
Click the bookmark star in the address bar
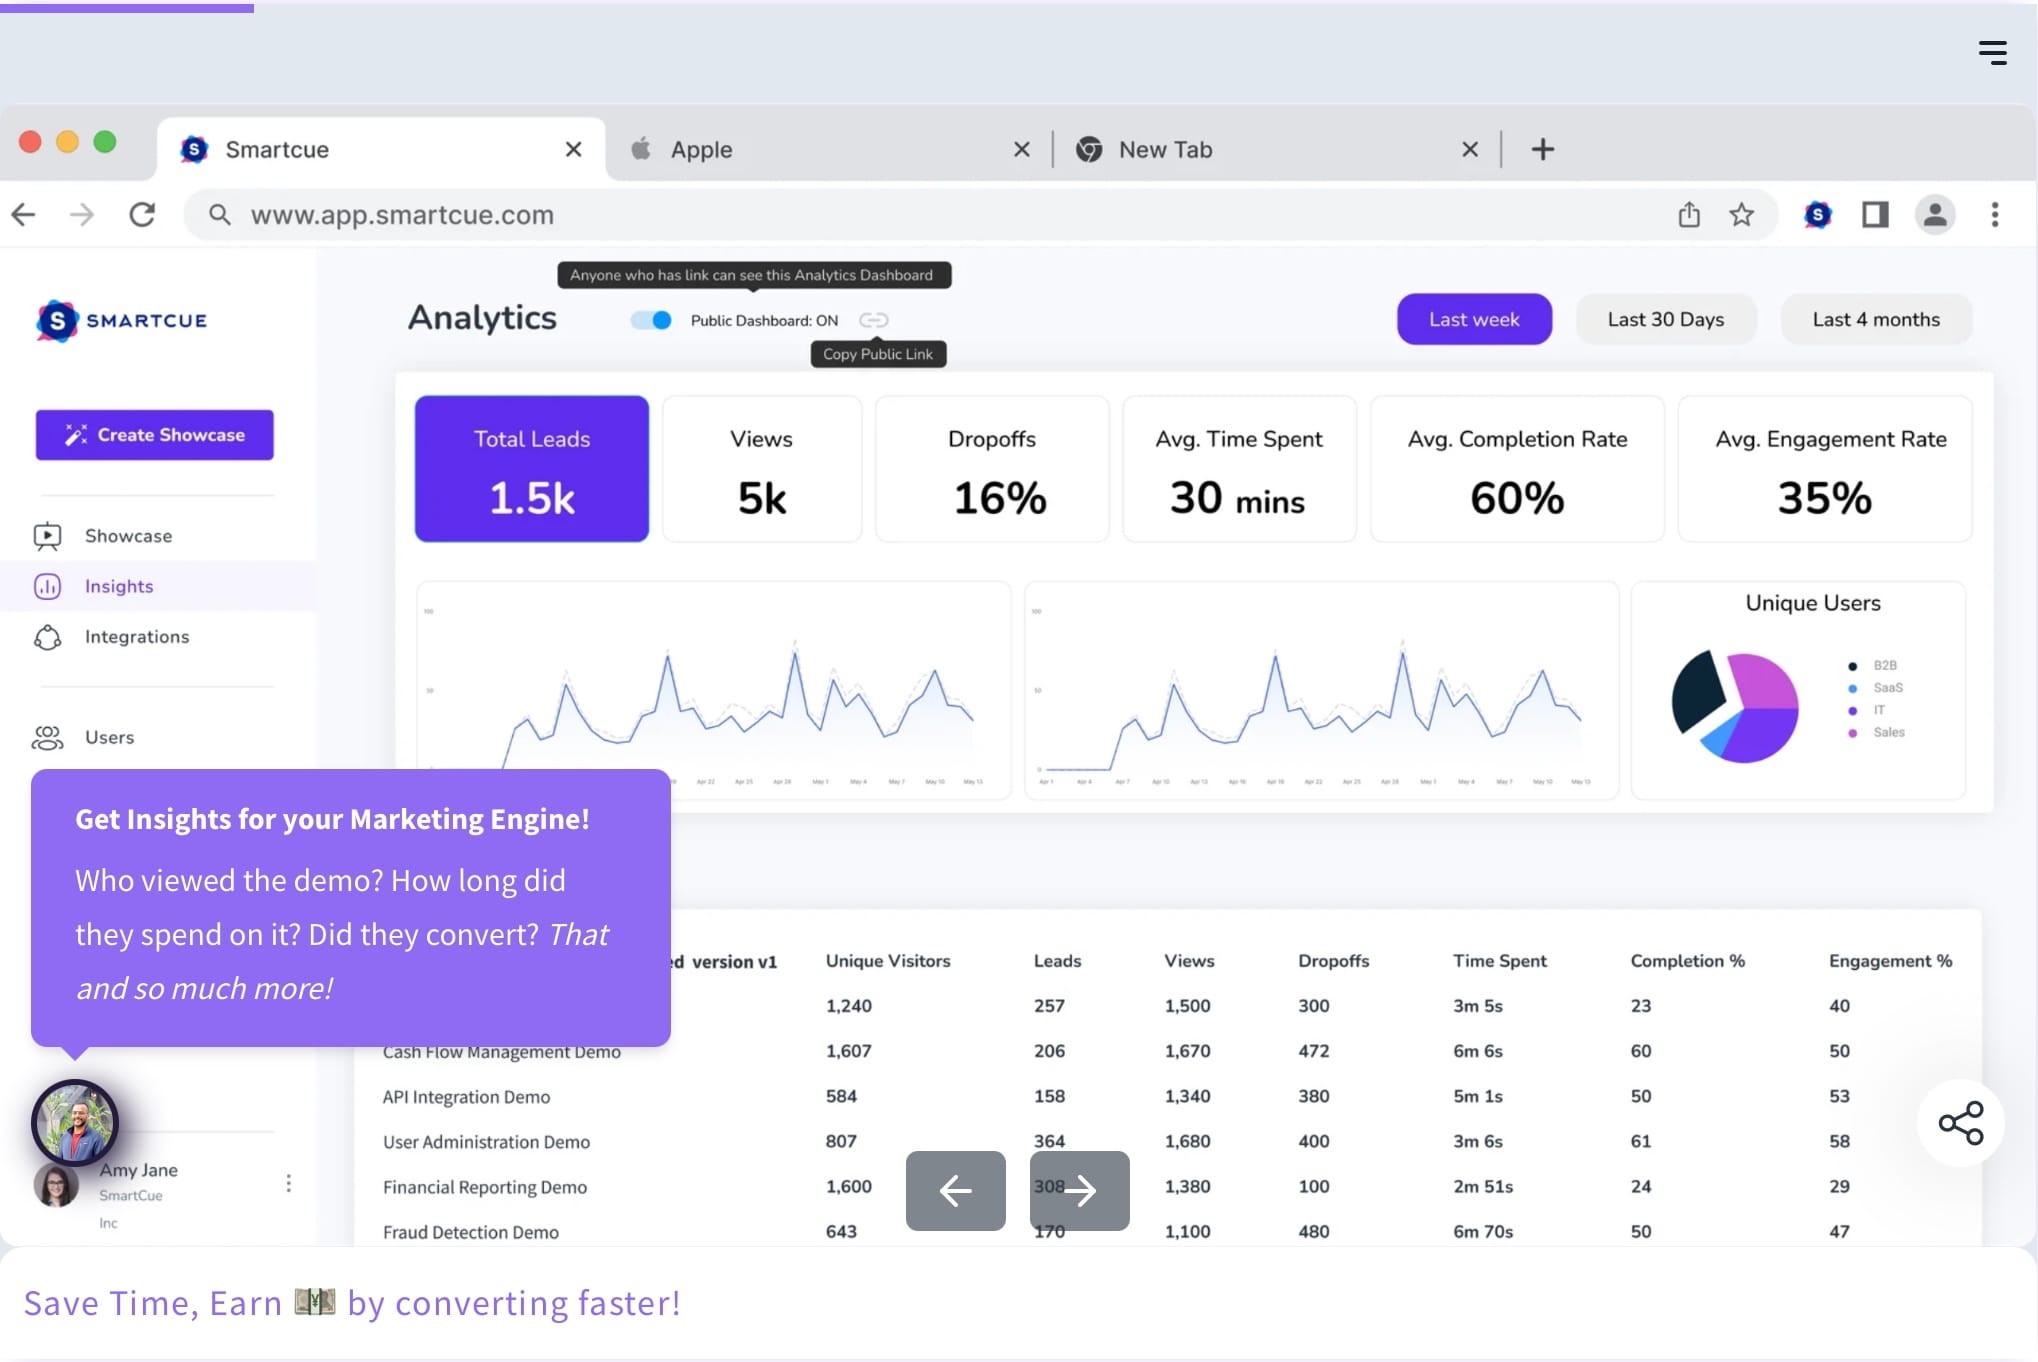(x=1742, y=214)
